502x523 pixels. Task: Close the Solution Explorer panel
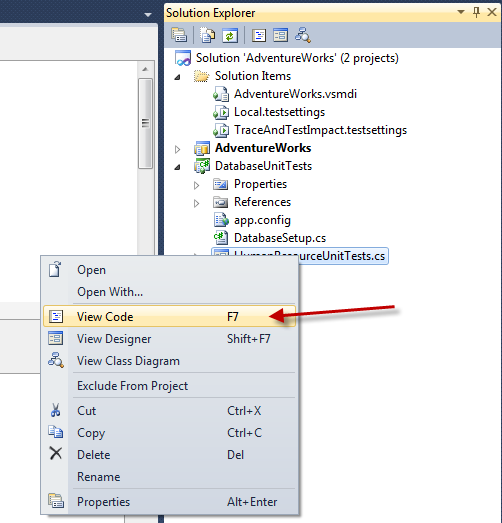coord(492,12)
